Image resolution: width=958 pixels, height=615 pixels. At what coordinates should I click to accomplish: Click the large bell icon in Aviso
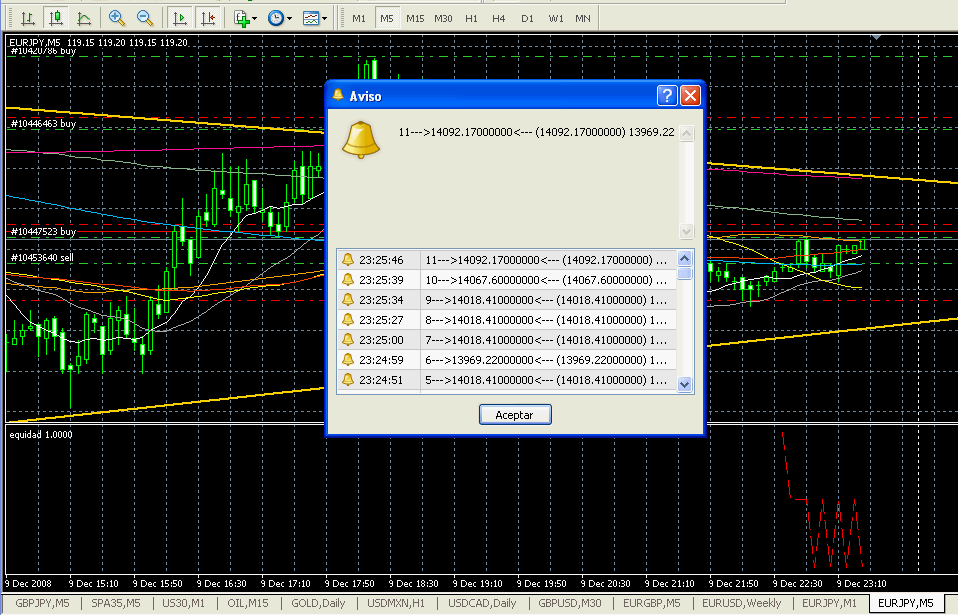360,140
